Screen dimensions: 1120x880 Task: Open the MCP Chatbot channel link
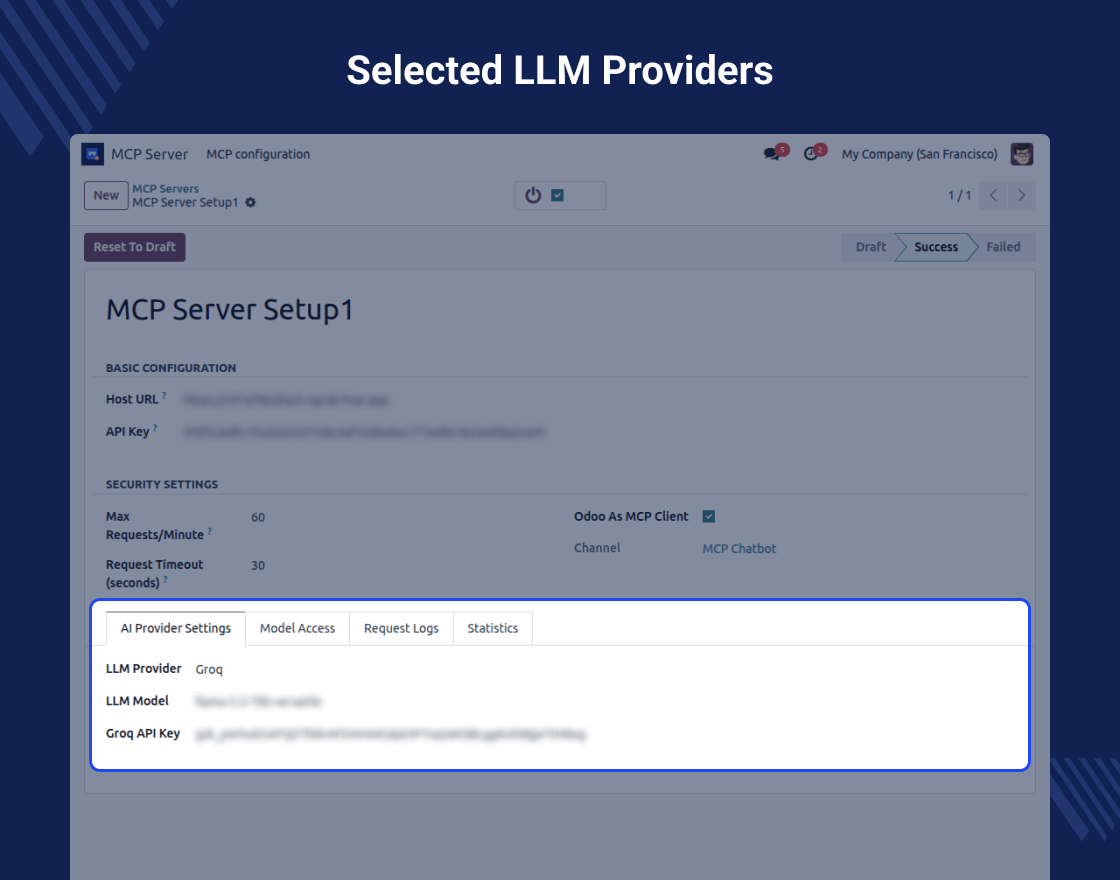pos(739,549)
